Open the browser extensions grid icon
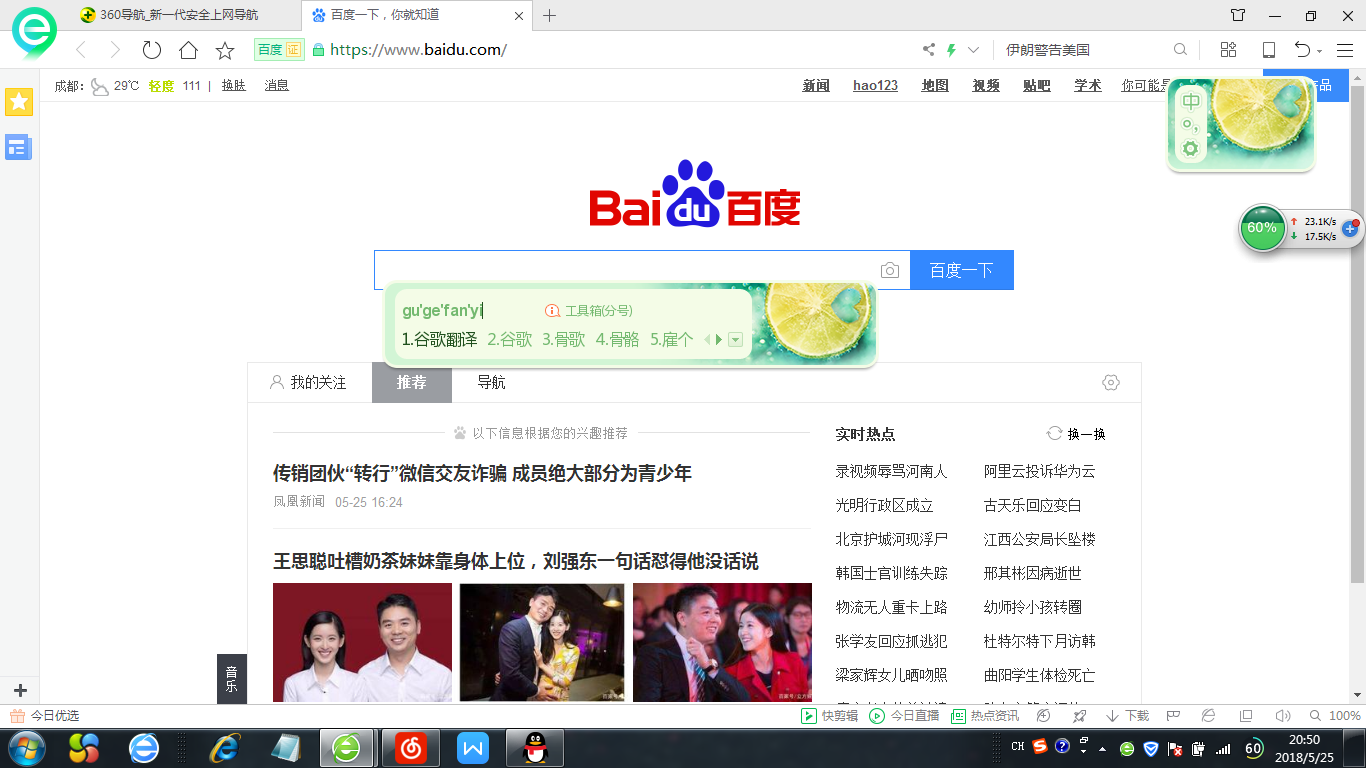 (1228, 48)
